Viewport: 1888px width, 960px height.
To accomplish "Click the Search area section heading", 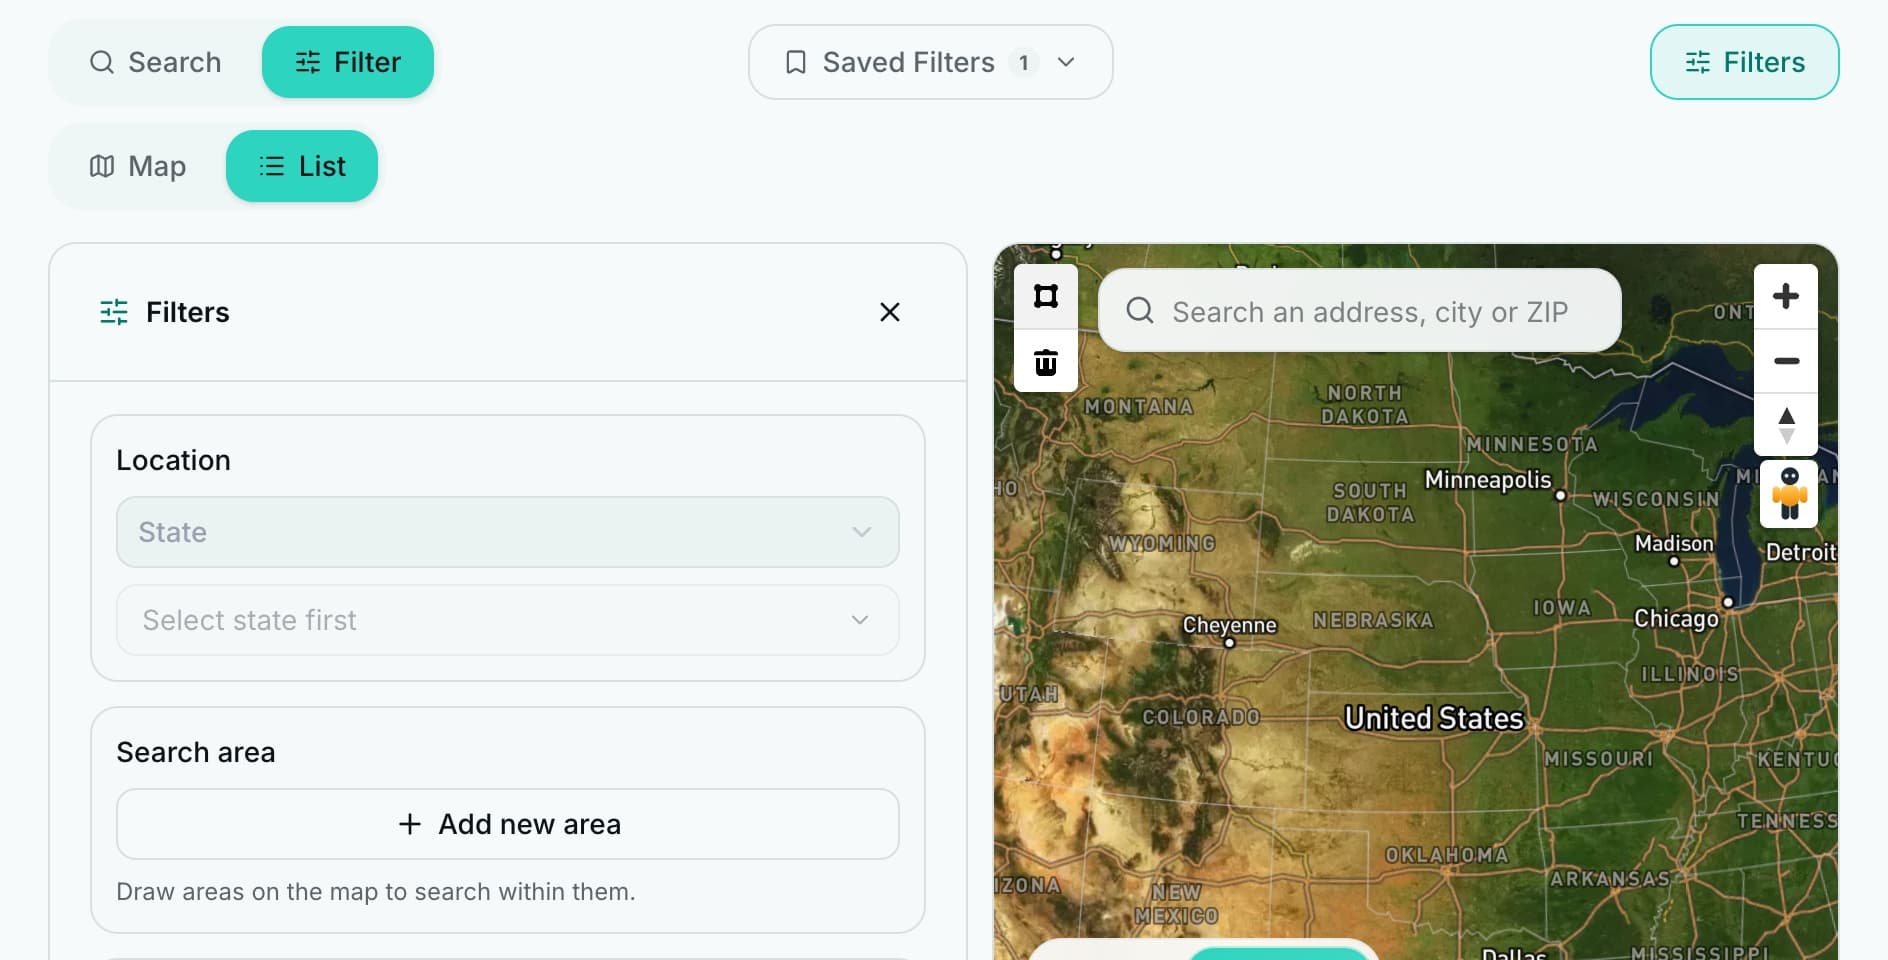I will (x=196, y=752).
